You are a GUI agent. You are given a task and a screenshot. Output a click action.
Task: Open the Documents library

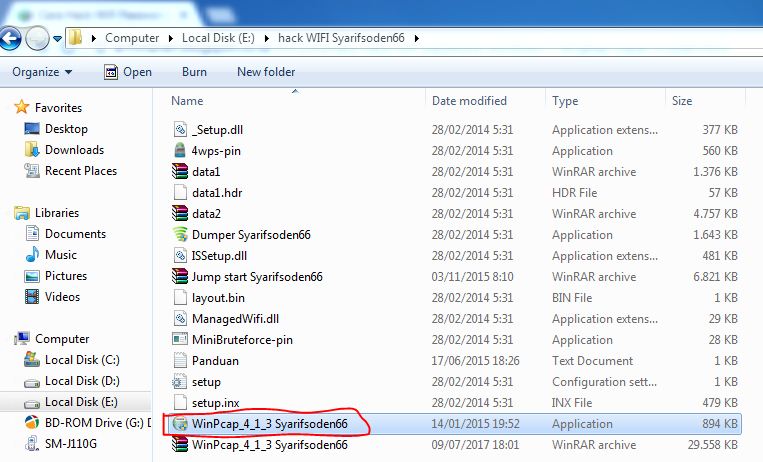pyautogui.click(x=75, y=234)
